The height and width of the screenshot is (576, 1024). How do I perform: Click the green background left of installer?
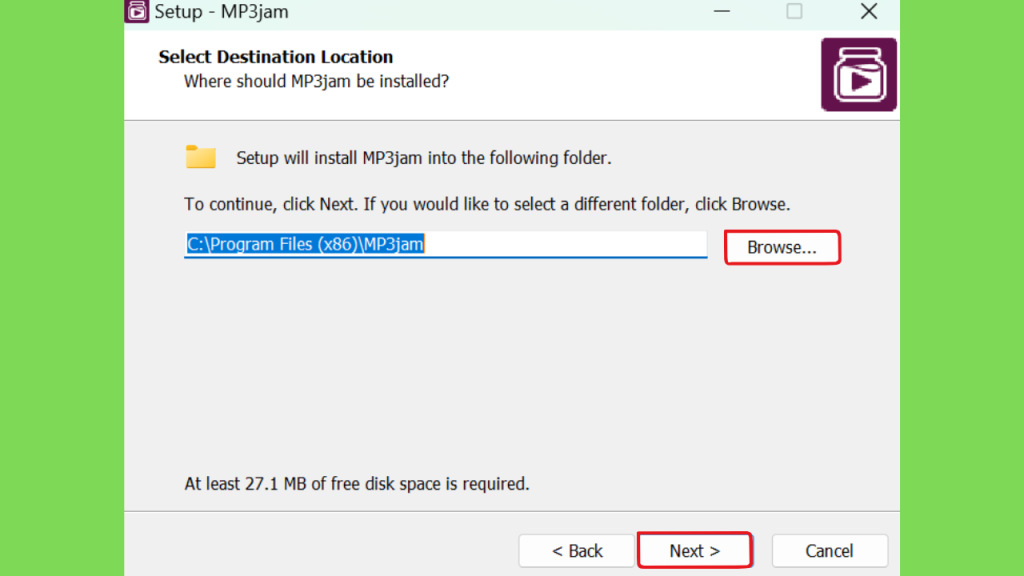[x=62, y=288]
